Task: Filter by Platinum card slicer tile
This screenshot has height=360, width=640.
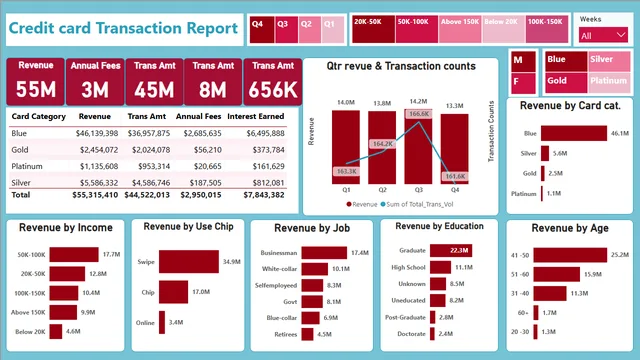Action: point(609,82)
